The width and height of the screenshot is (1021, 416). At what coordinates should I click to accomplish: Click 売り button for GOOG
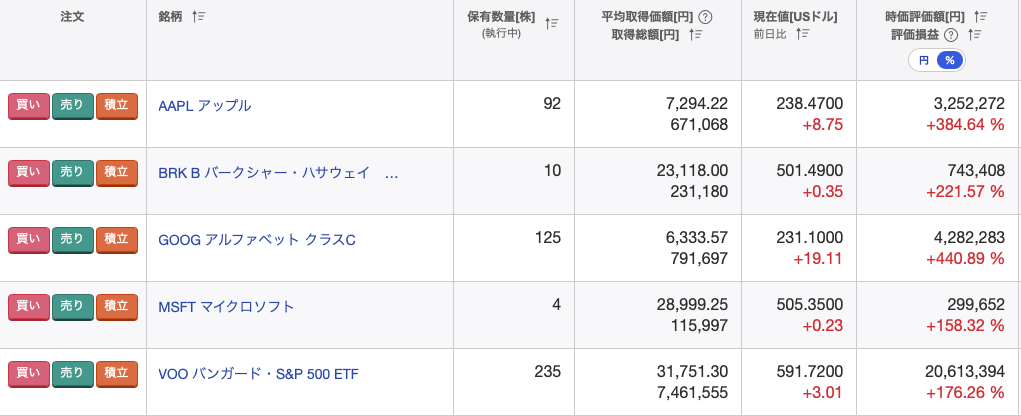pos(72,240)
